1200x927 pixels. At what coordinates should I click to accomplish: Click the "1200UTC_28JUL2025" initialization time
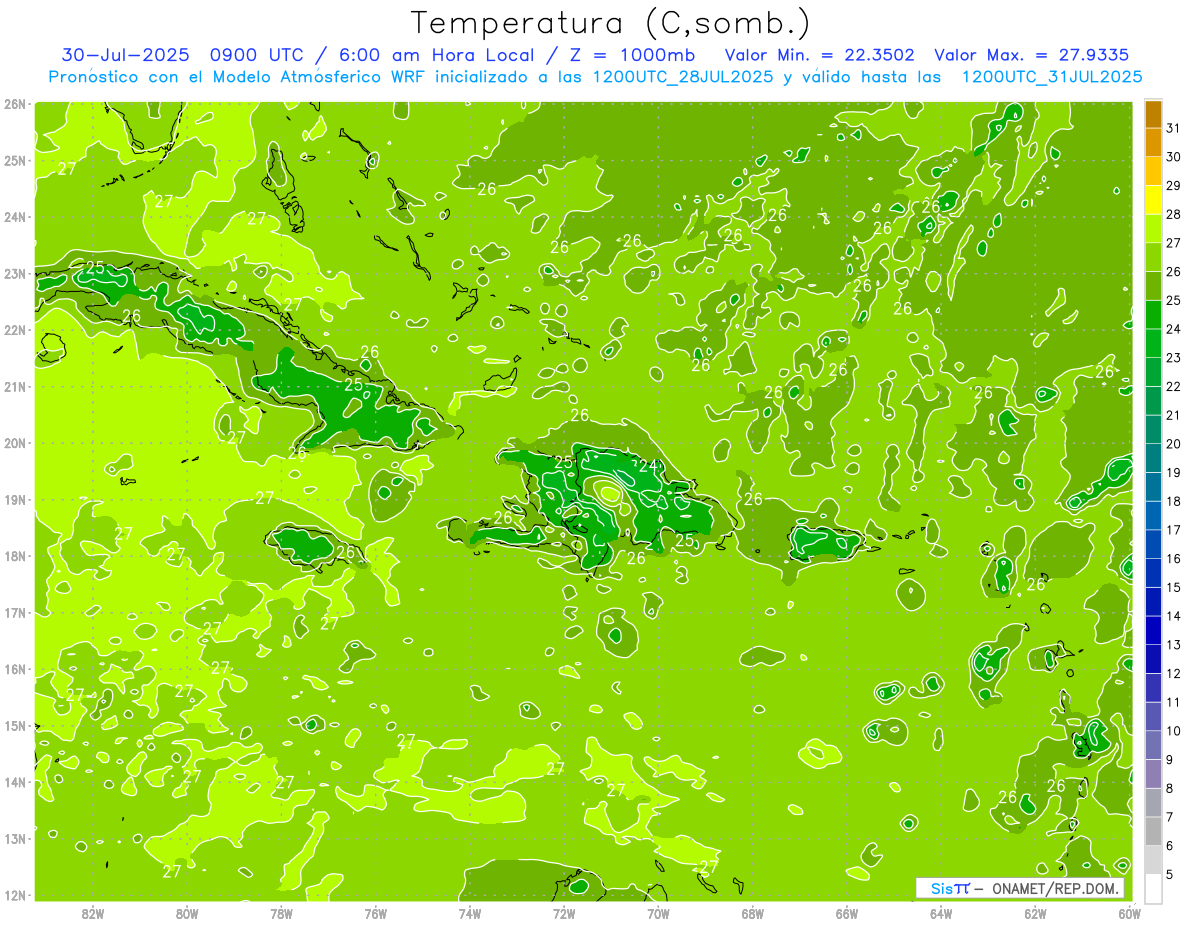click(x=686, y=77)
